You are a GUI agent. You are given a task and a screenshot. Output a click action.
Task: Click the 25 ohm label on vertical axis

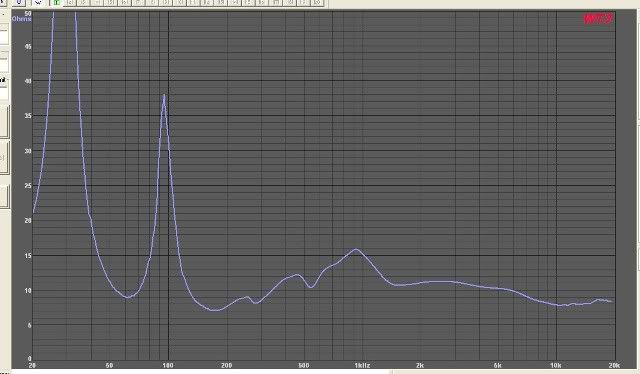[x=28, y=186]
